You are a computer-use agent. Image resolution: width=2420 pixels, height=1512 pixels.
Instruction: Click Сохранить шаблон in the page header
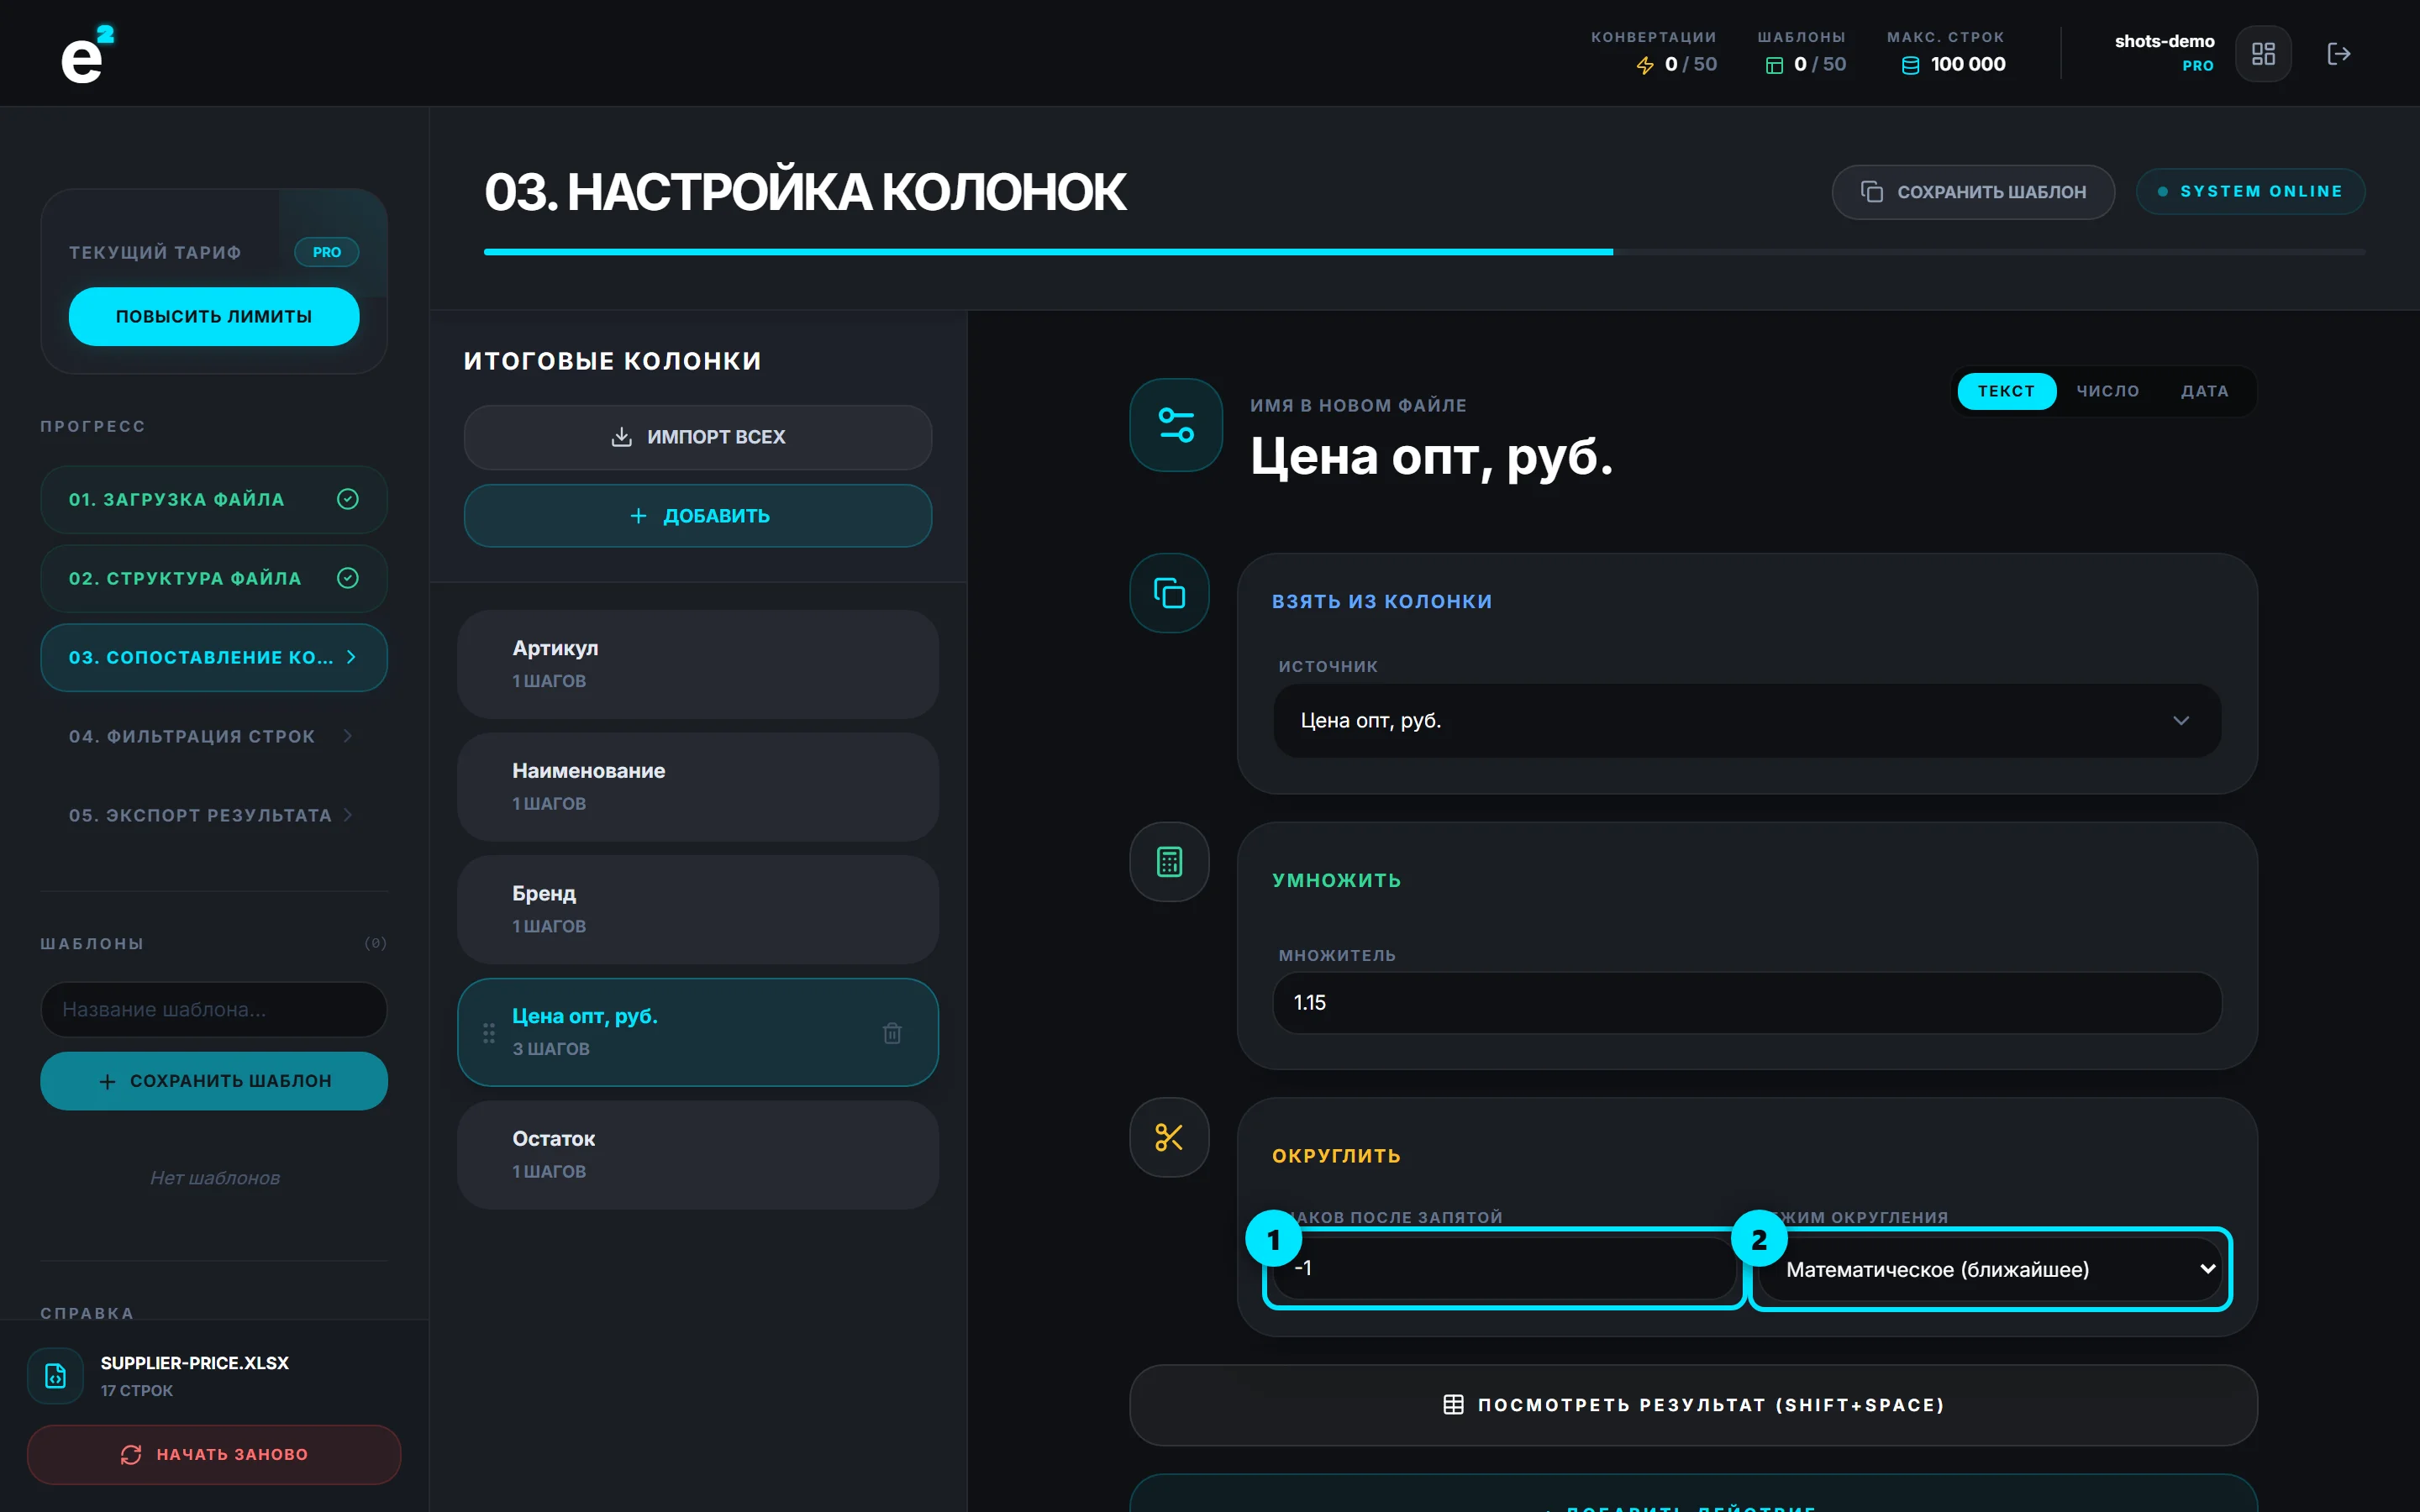(x=1972, y=192)
